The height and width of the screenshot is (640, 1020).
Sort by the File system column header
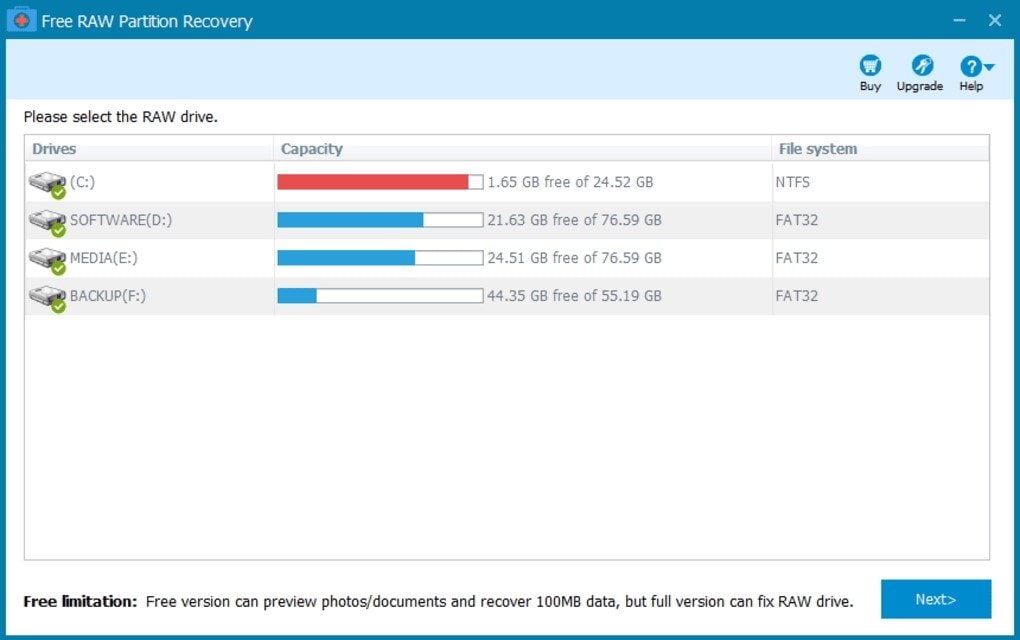pos(880,148)
